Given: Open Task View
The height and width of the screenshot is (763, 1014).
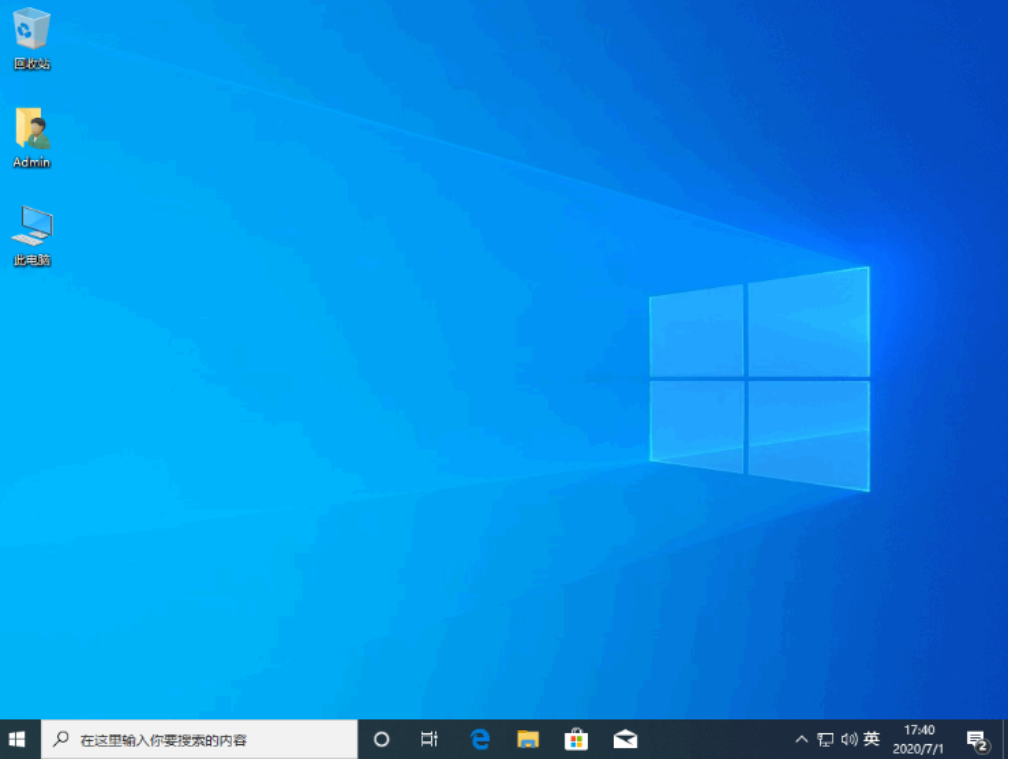Looking at the screenshot, I should click(430, 739).
